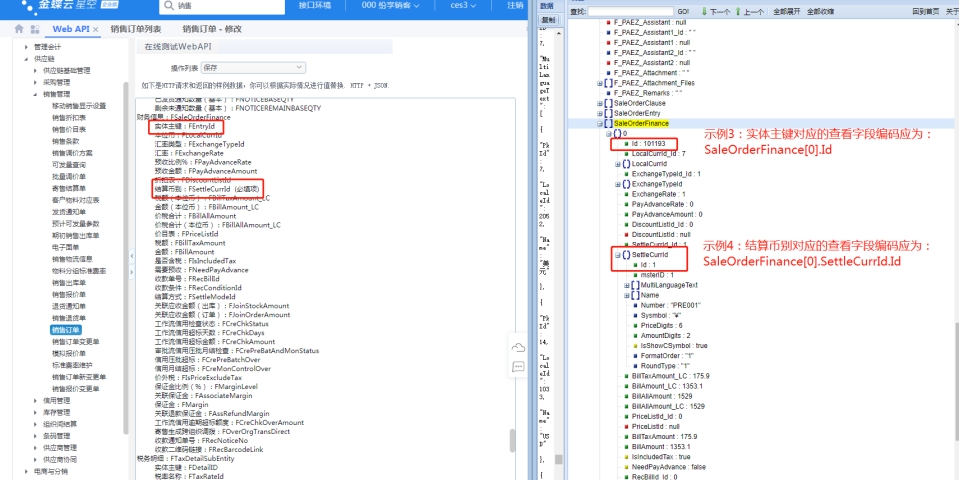Click the object brace icon of LocalCurrId

coord(626,164)
